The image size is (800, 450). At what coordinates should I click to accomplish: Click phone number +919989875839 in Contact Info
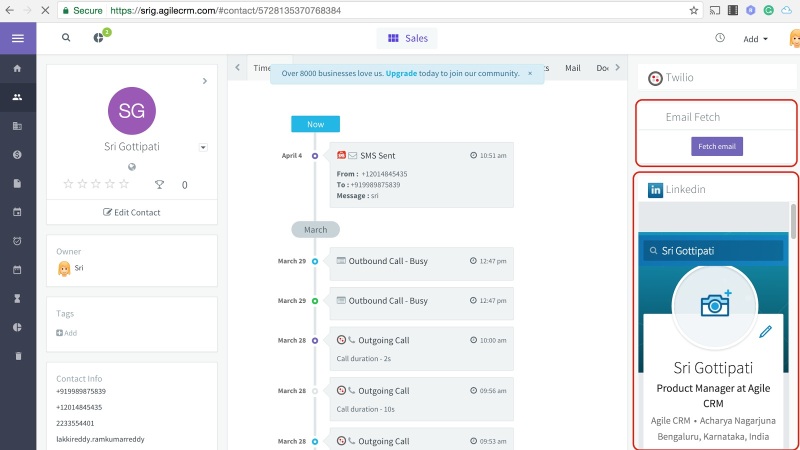(x=81, y=391)
